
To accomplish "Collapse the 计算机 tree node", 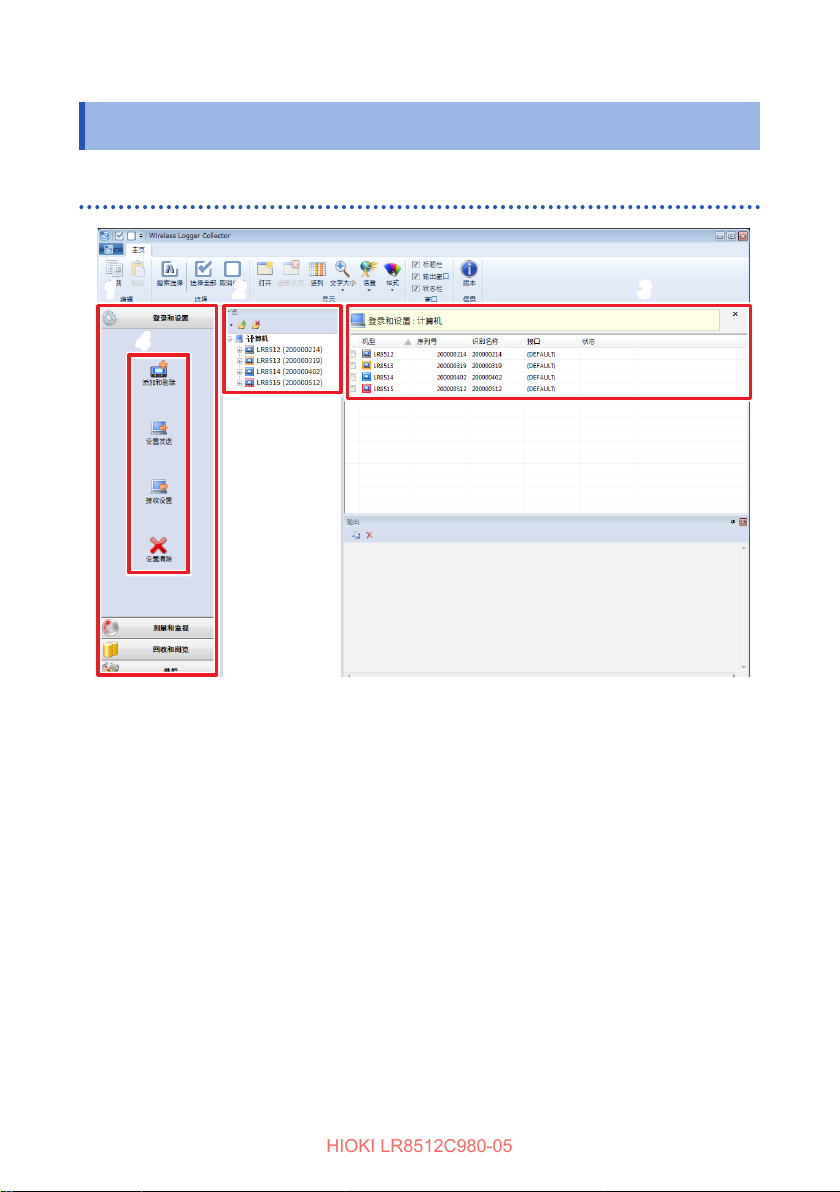I will click(x=230, y=339).
